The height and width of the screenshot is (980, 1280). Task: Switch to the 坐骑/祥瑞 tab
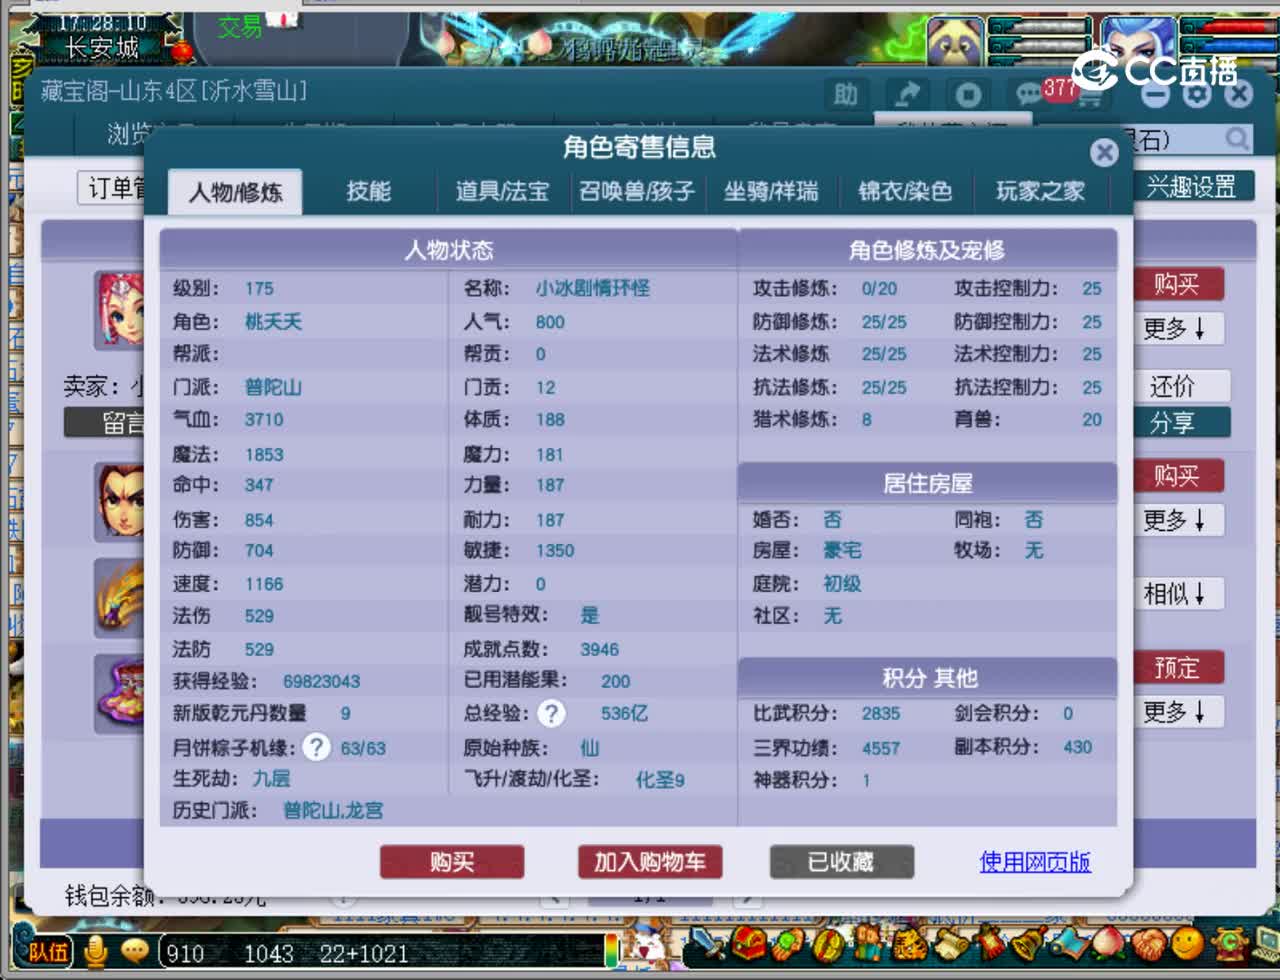point(771,191)
